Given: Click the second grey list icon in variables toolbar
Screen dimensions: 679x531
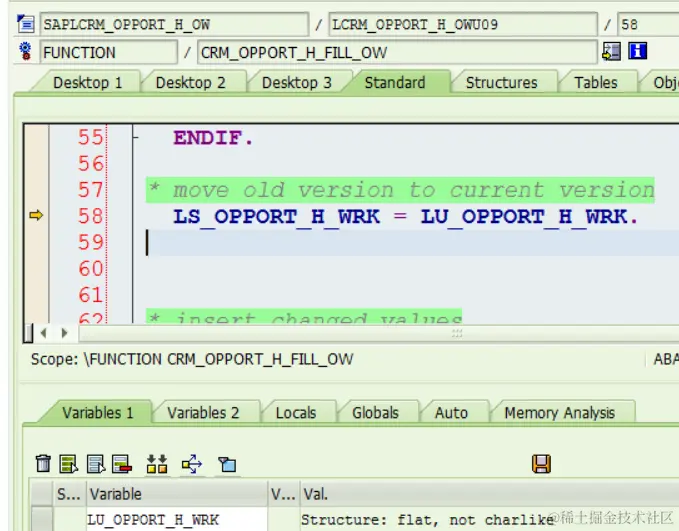Looking at the screenshot, I should pyautogui.click(x=96, y=464).
